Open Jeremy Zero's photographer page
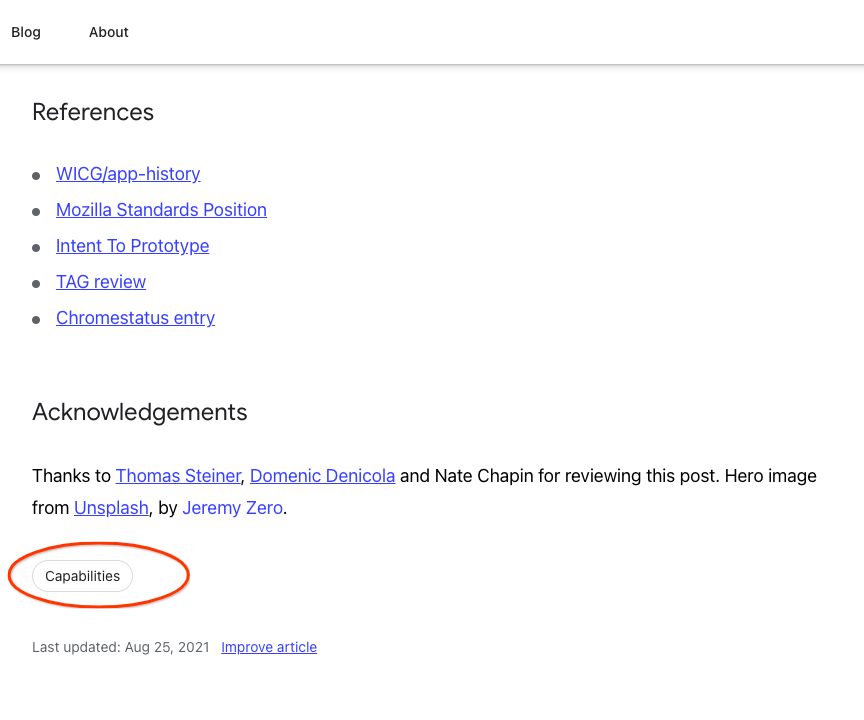Viewport: 864px width, 720px height. (x=232, y=508)
